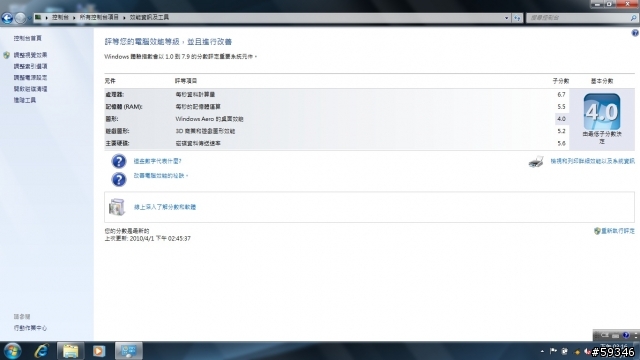Open 調整視覺效果 in the left pane

[x=30, y=55]
